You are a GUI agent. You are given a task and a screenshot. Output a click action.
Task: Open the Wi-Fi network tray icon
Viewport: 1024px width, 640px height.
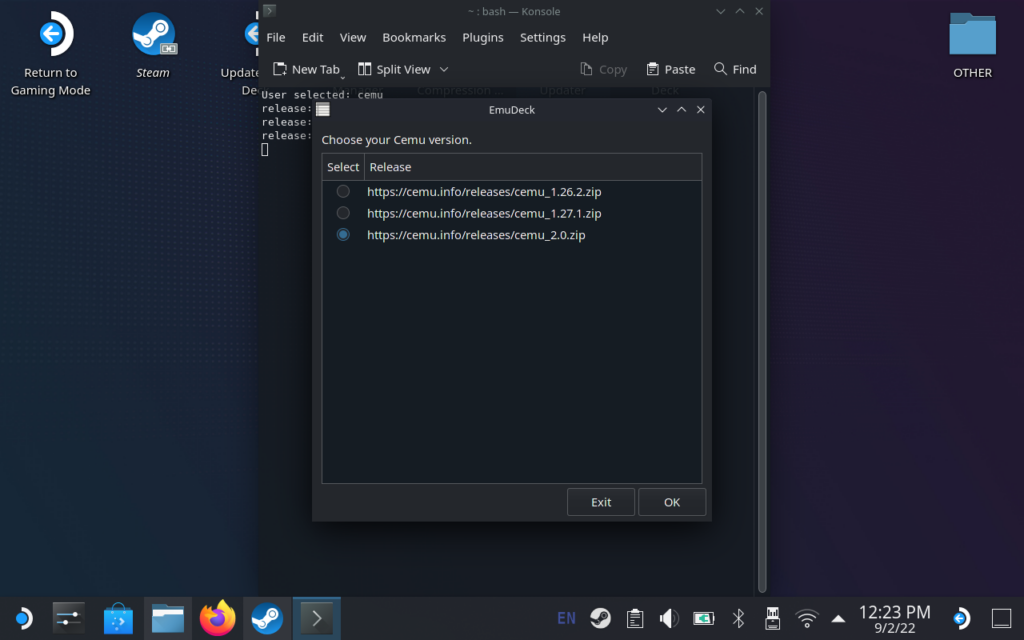click(x=807, y=618)
